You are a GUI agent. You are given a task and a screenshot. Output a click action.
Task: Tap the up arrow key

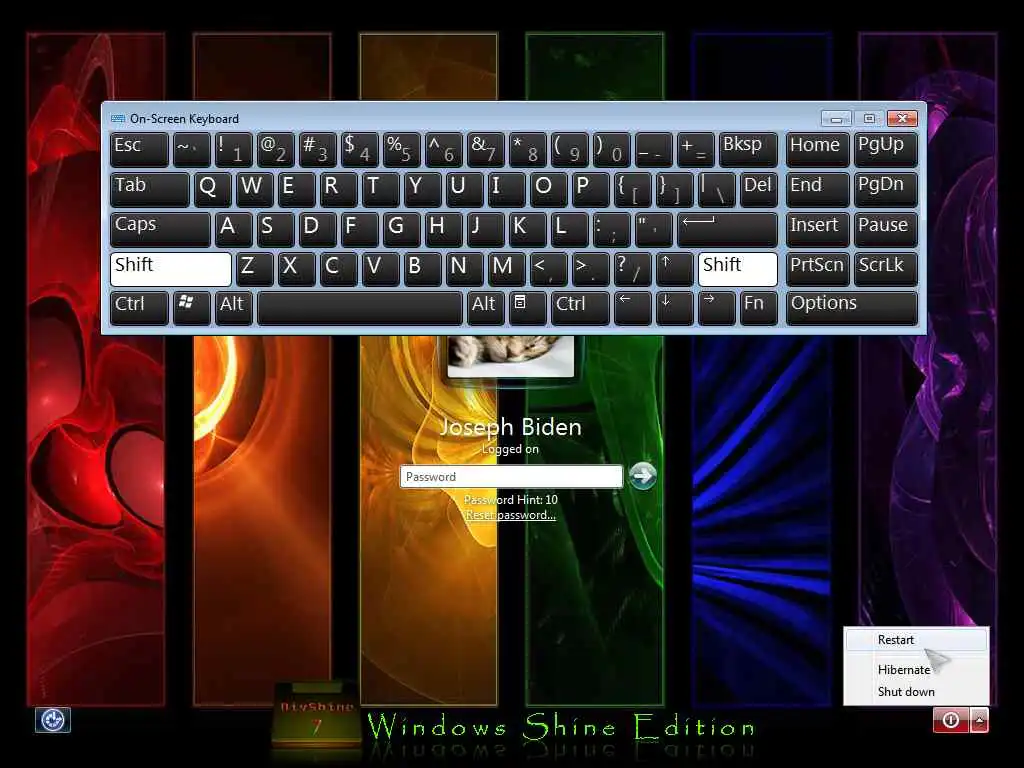[x=674, y=268]
